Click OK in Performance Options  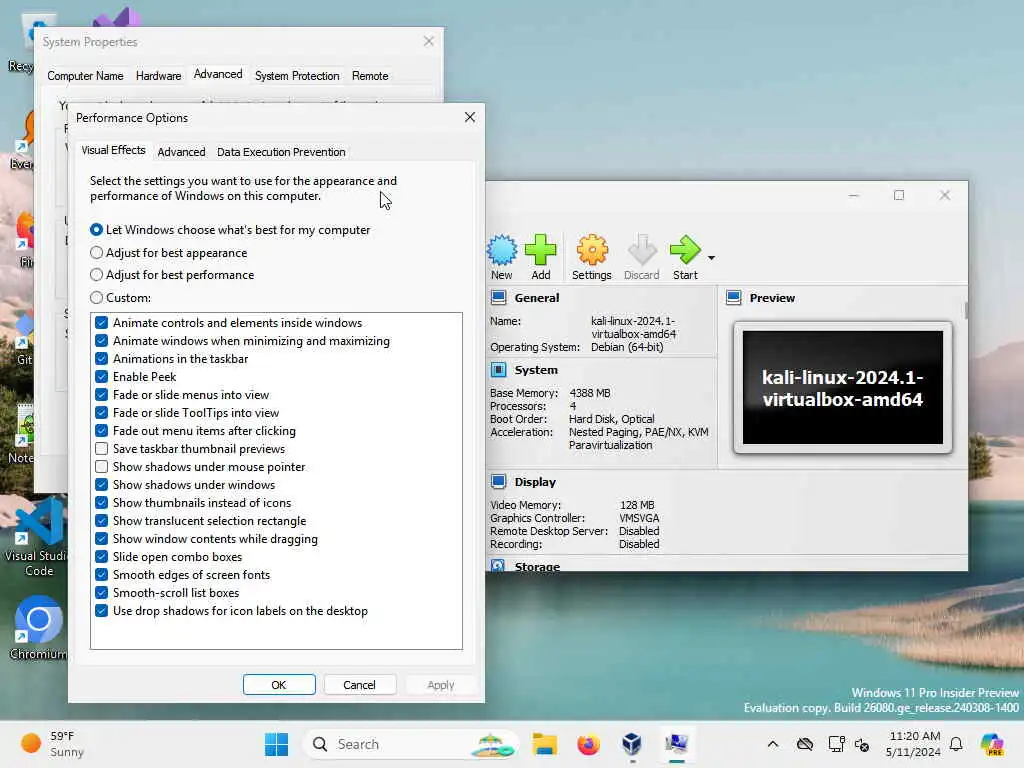(279, 685)
